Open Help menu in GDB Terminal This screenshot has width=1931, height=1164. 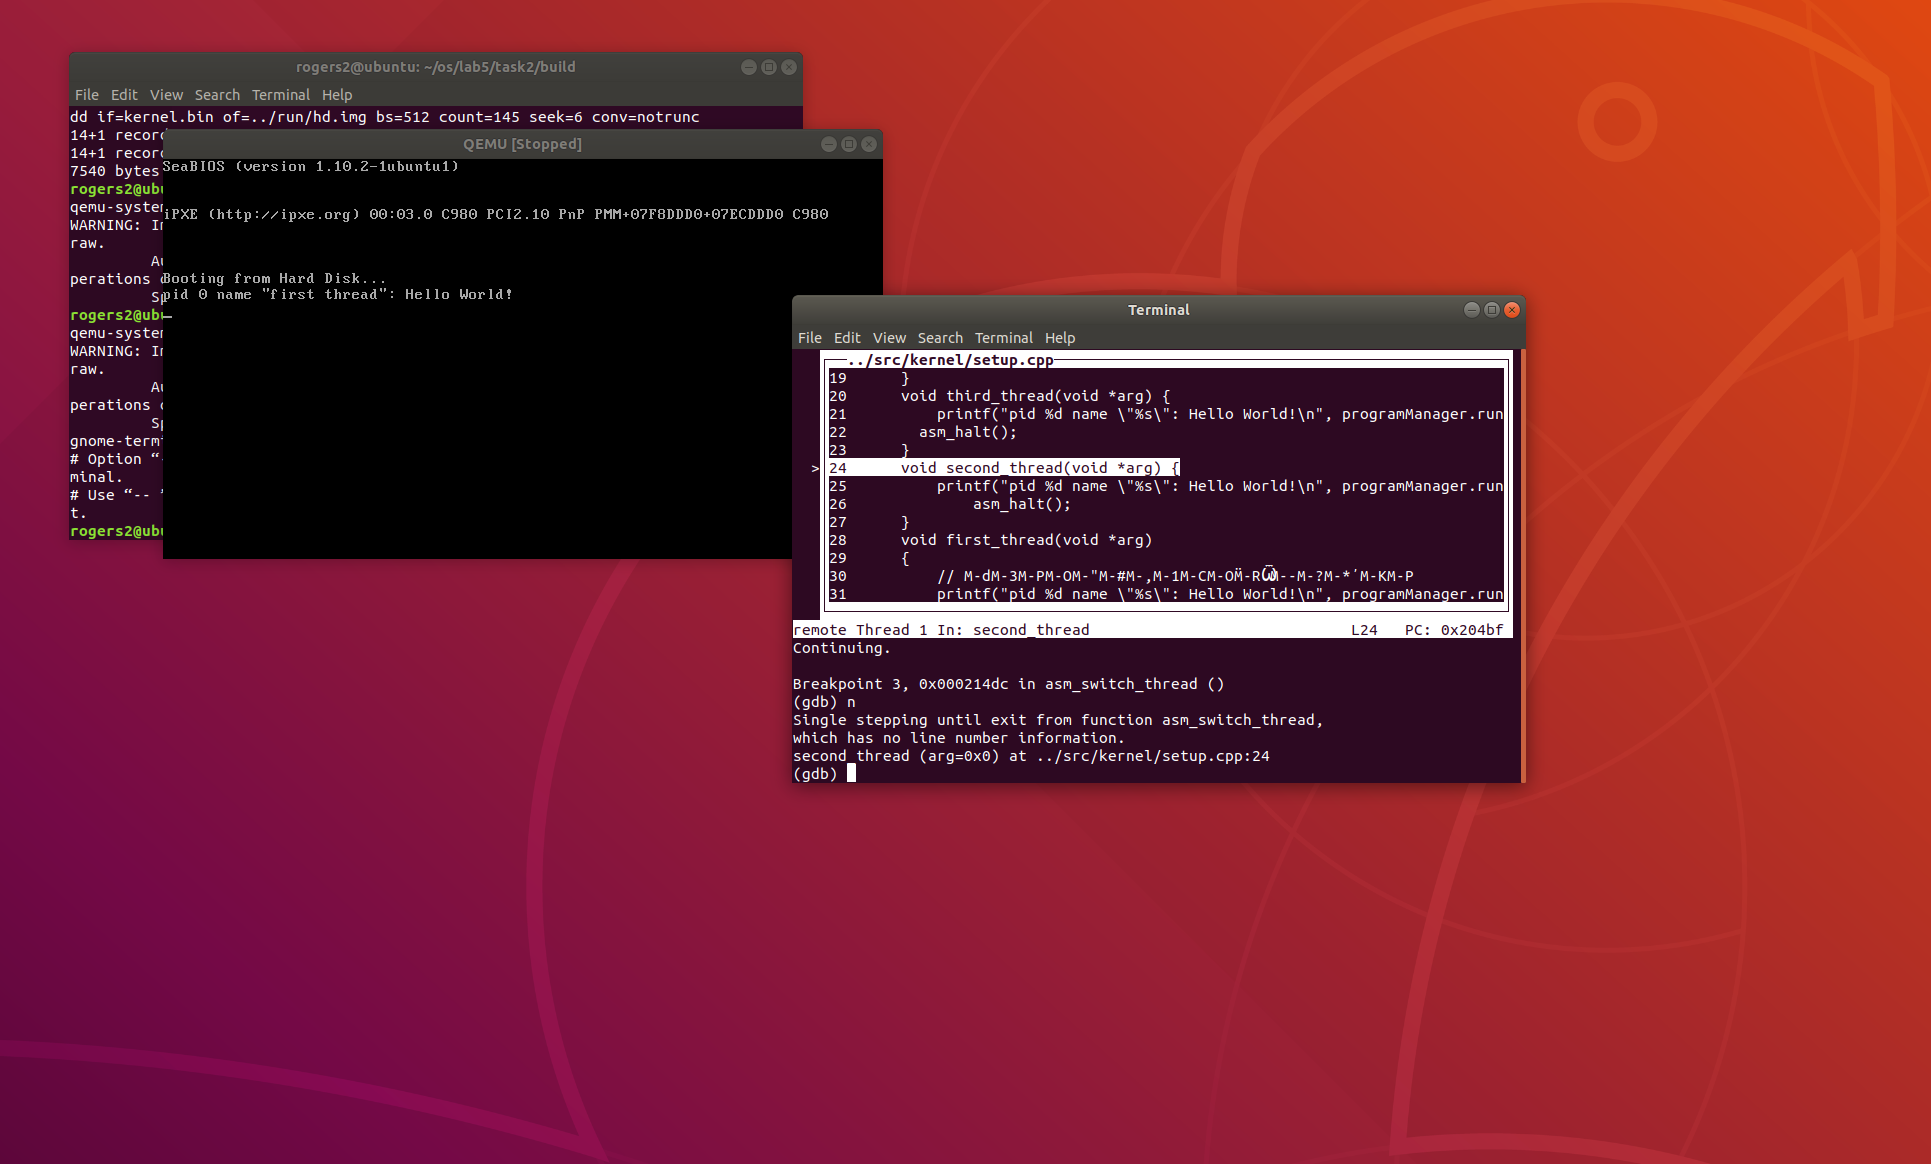pos(1059,338)
